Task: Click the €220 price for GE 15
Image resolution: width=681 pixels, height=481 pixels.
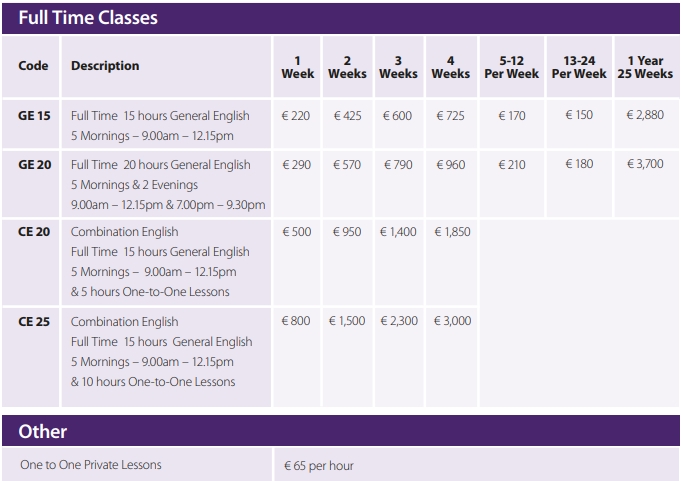Action: tap(296, 116)
